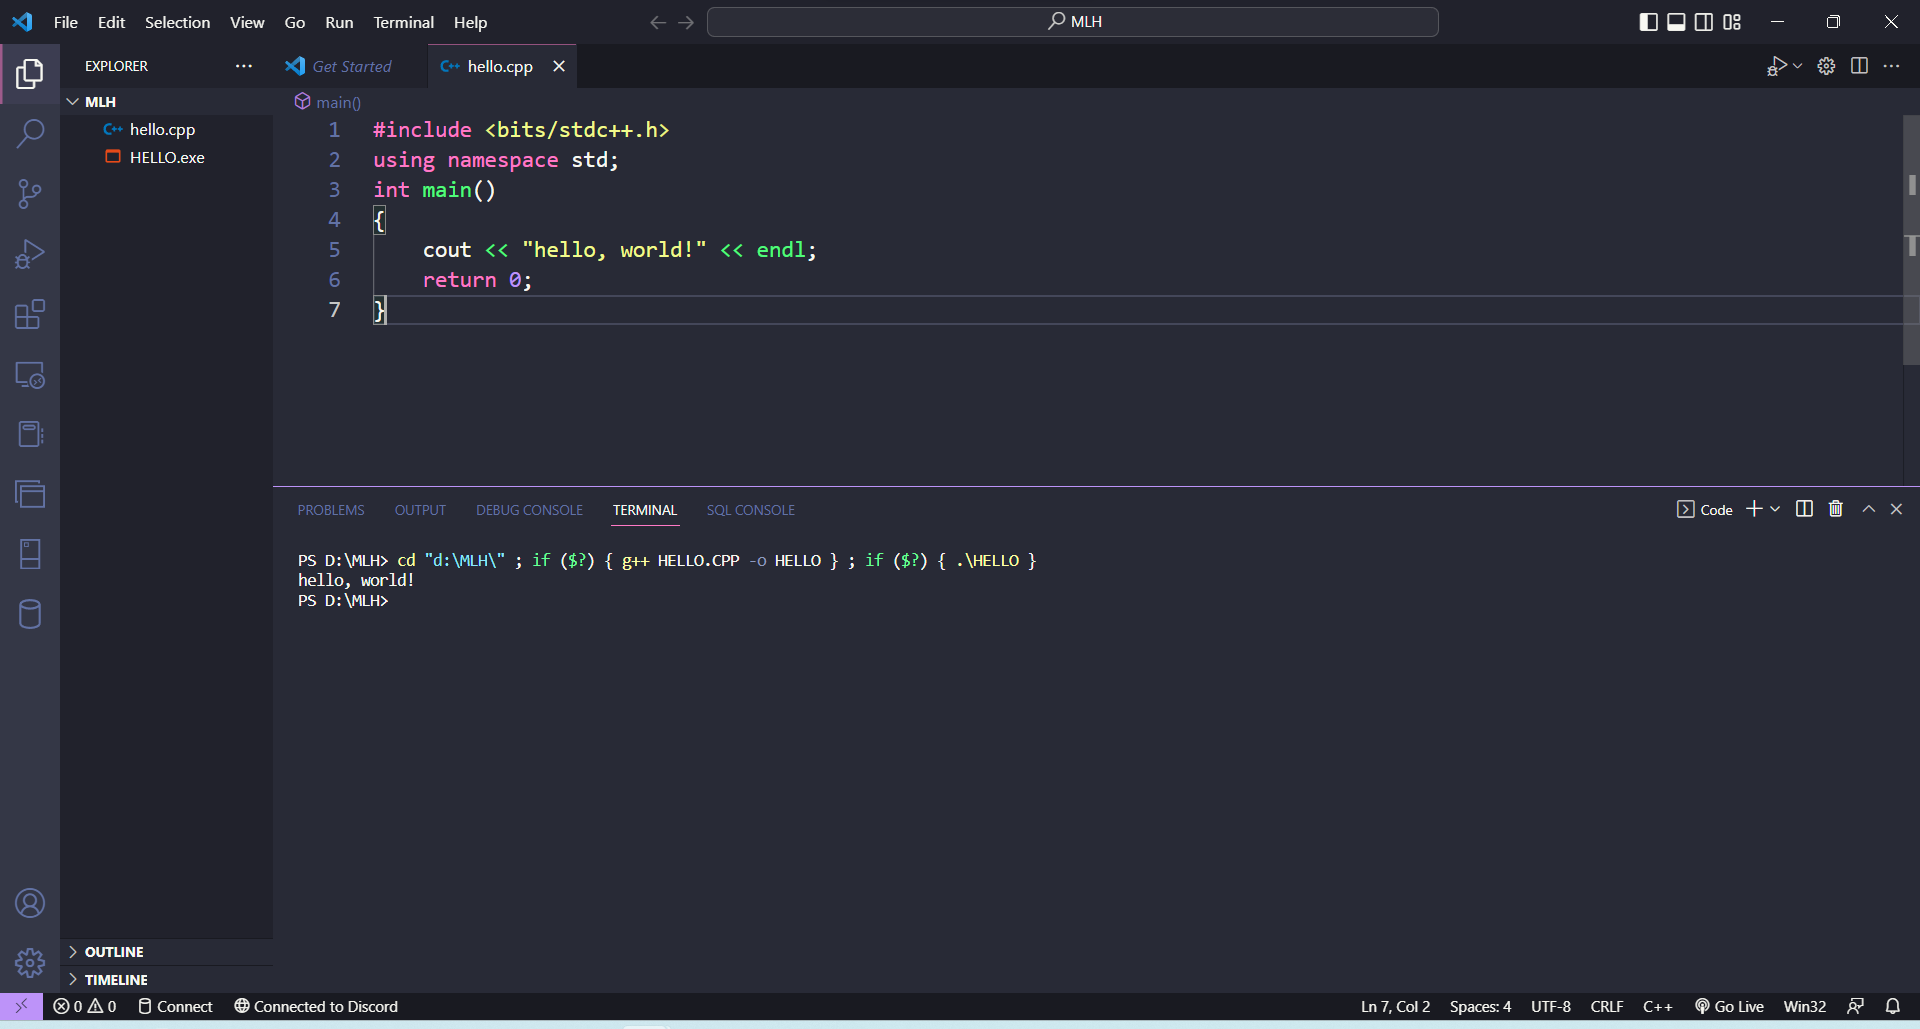
Task: Click the MLH command center search box
Action: pyautogui.click(x=1072, y=22)
